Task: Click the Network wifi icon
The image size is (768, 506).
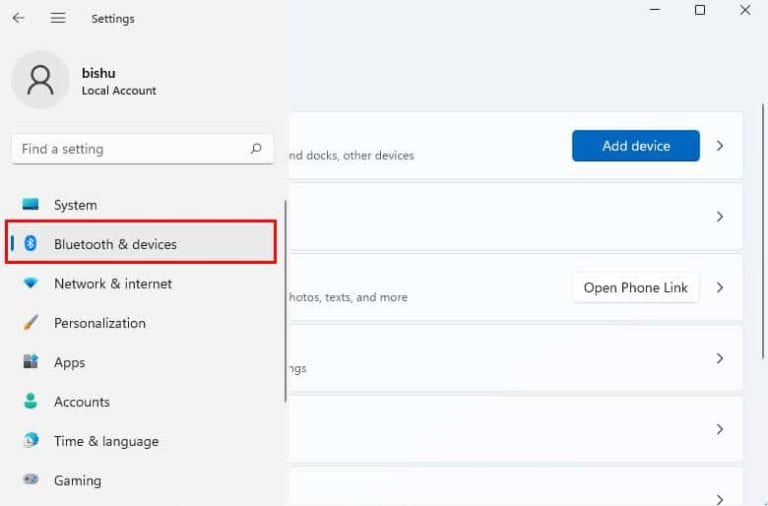Action: pyautogui.click(x=31, y=284)
